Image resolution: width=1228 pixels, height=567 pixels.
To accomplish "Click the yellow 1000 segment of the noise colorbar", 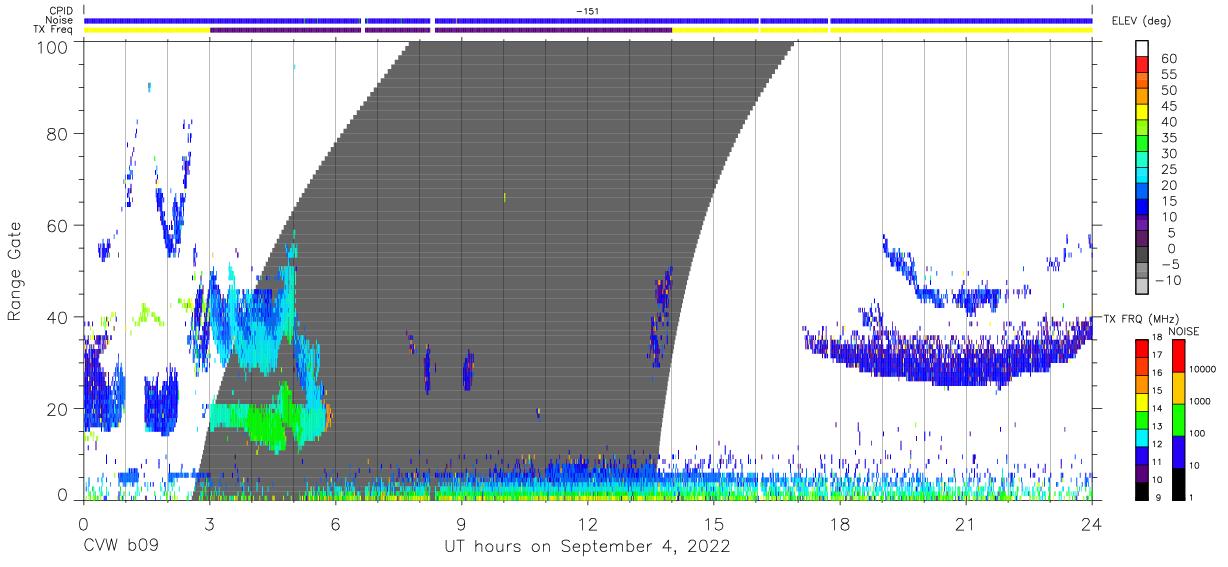I will [1178, 388].
